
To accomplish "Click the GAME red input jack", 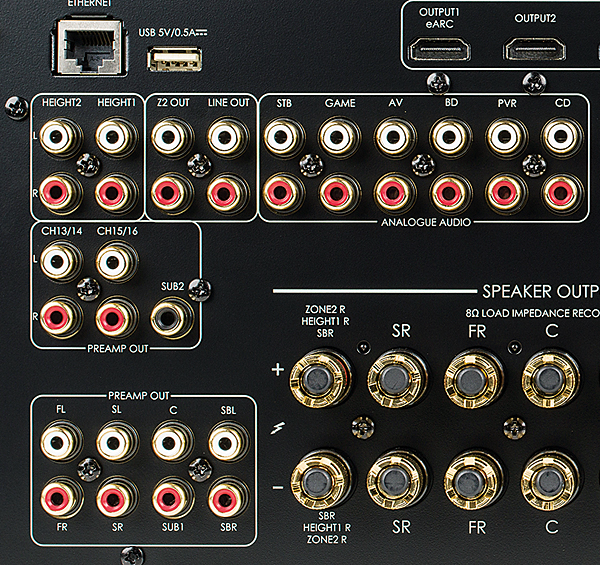I will coord(339,192).
